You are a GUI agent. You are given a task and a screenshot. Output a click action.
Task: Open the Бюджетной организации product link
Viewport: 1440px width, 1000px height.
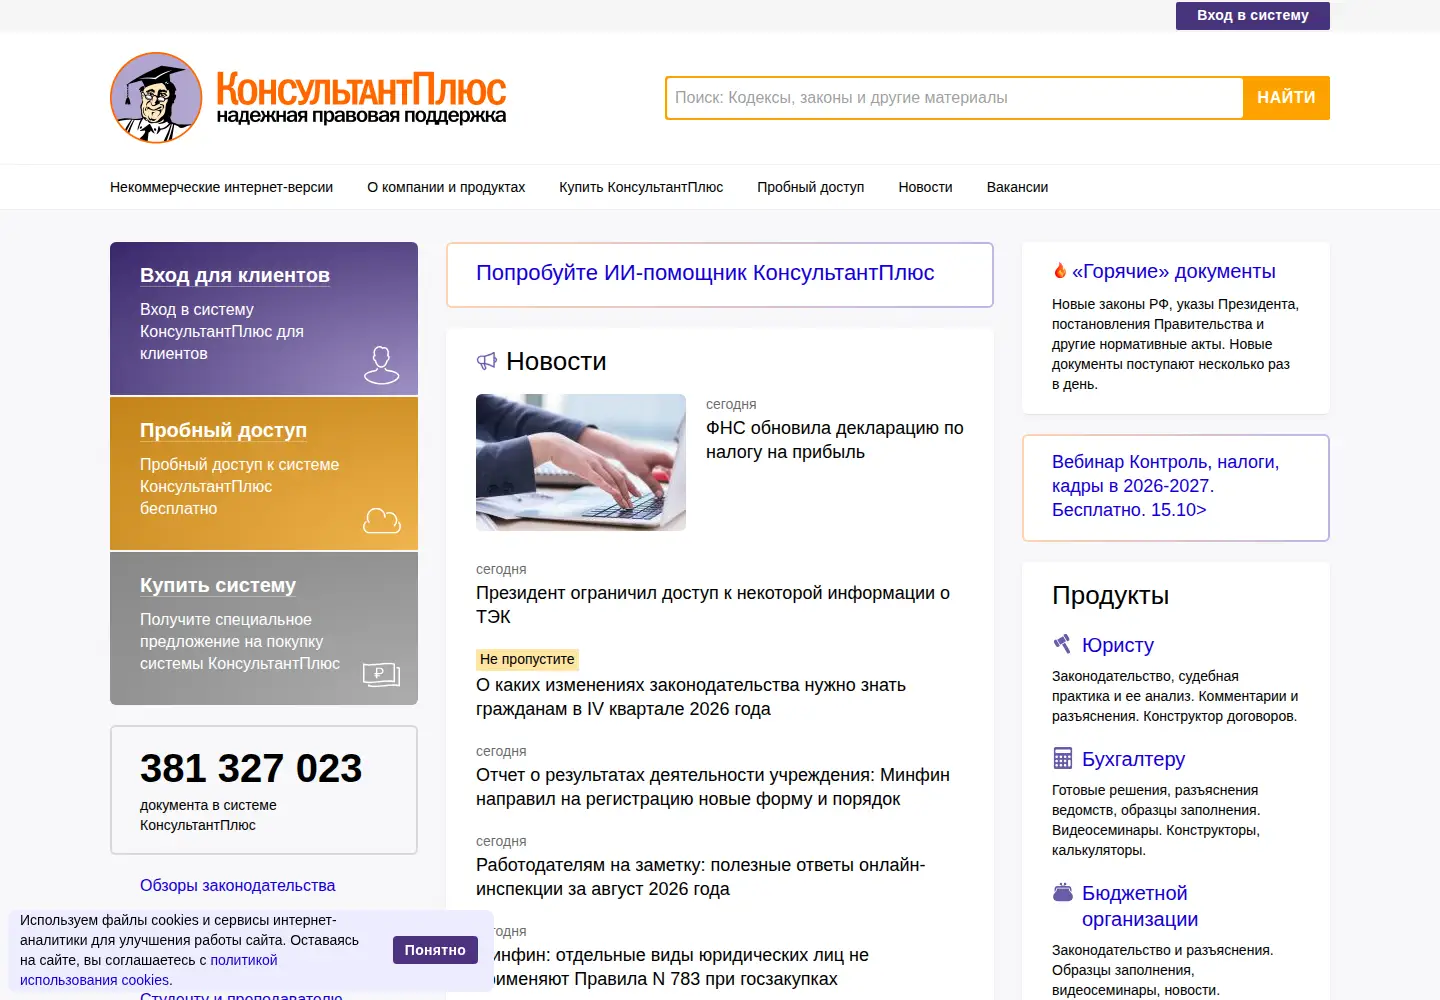pyautogui.click(x=1140, y=906)
